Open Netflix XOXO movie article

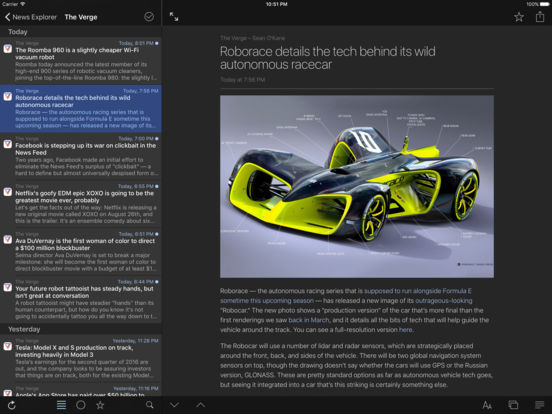[x=81, y=204]
